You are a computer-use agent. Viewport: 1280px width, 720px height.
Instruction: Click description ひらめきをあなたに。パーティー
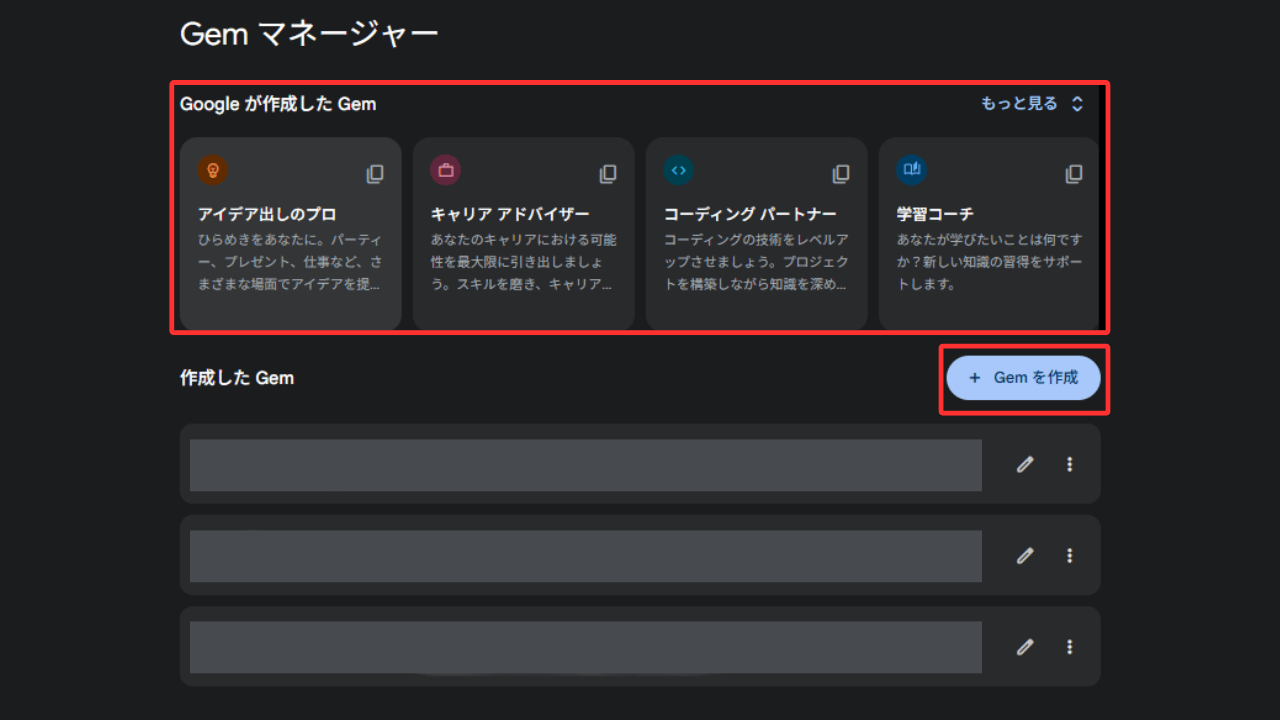(x=290, y=262)
